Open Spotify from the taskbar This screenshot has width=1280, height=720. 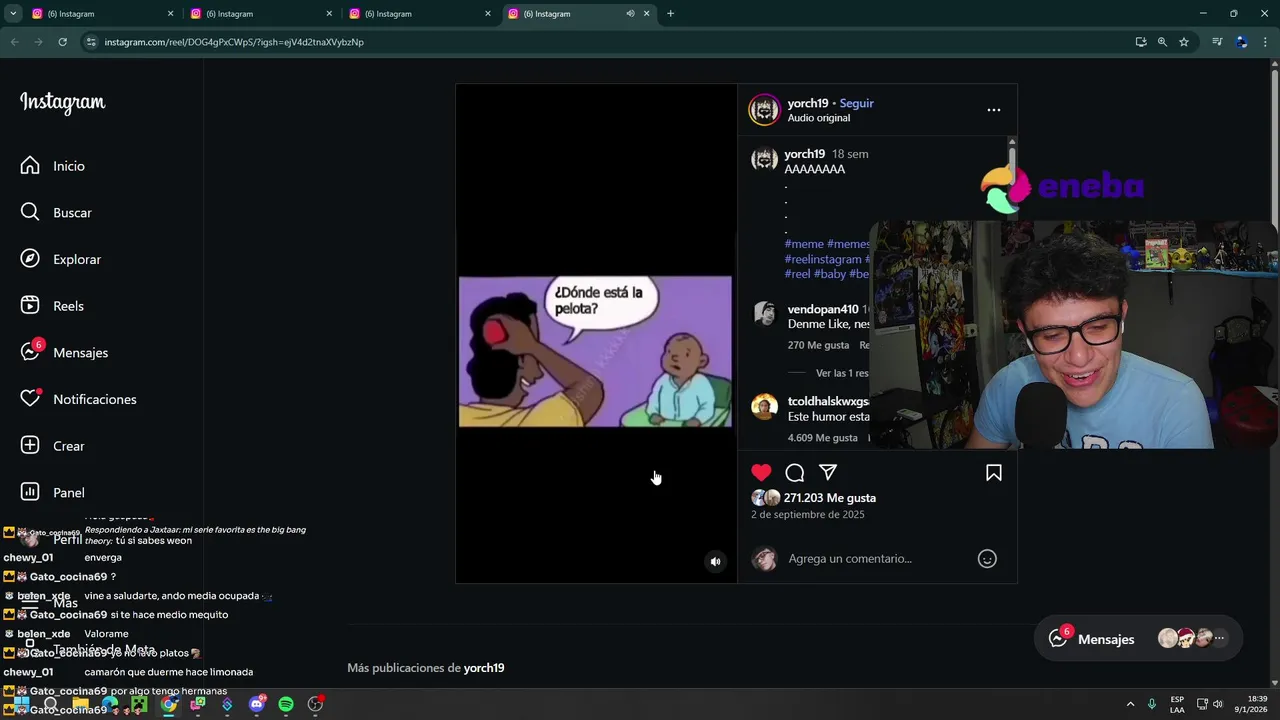[286, 704]
